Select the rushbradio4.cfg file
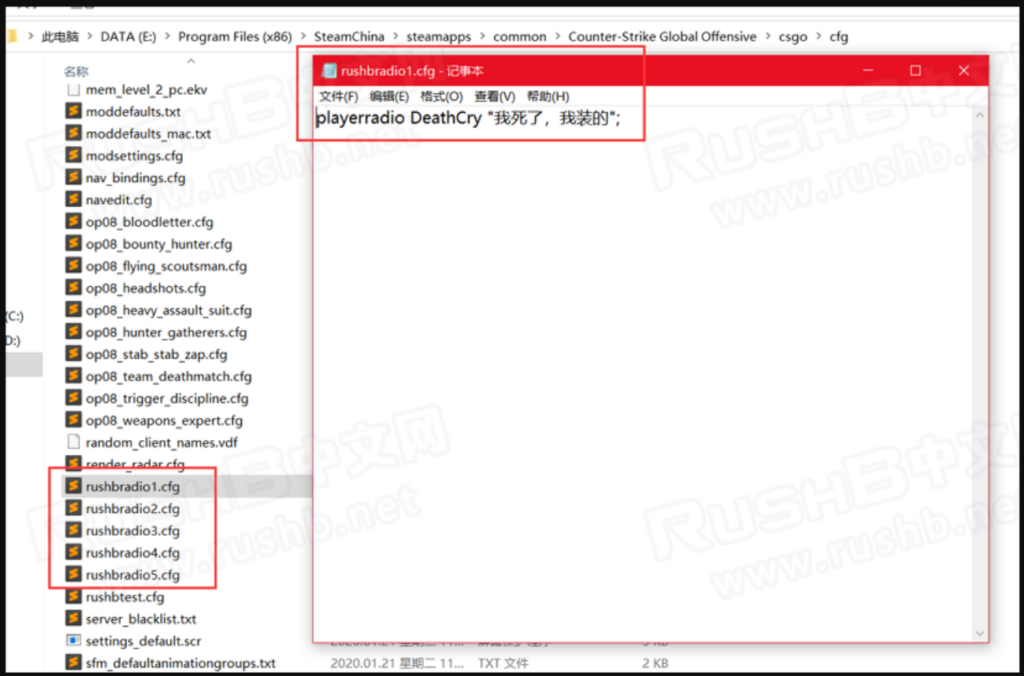The height and width of the screenshot is (676, 1024). (x=133, y=553)
